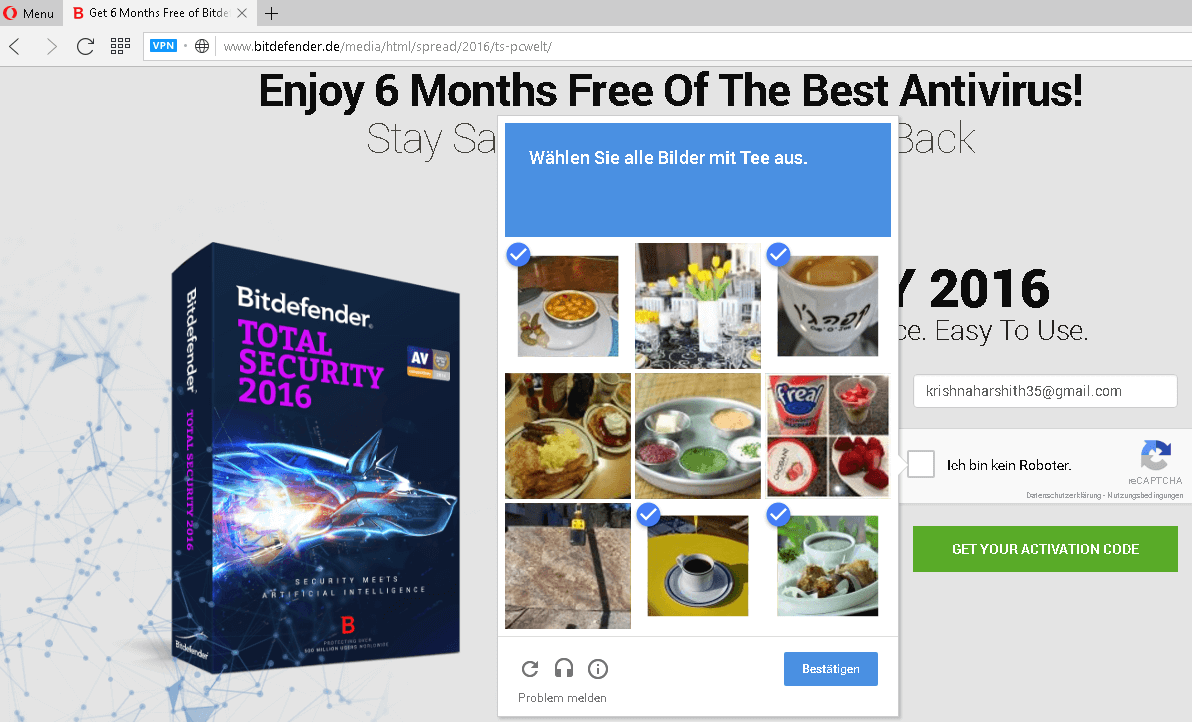Click the address bar URL
1192x722 pixels.
[x=388, y=46]
